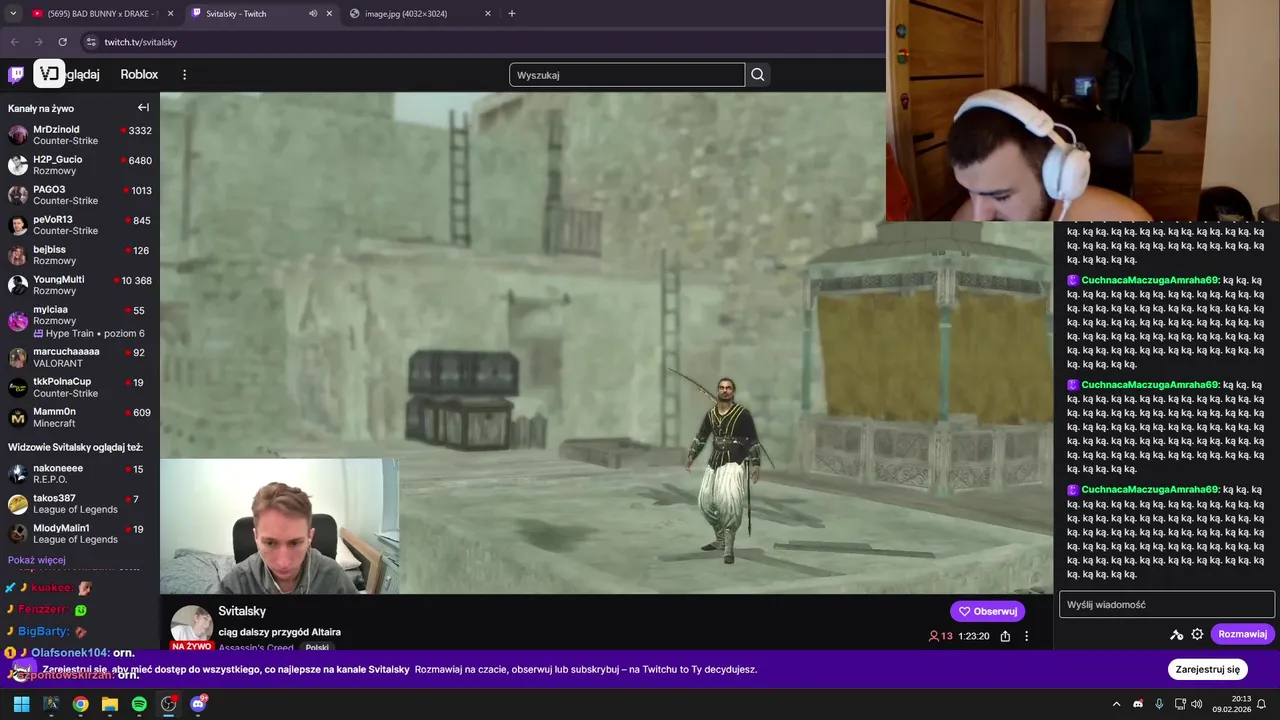Open chat settings gear icon
Viewport: 1280px width, 720px height.
click(1197, 634)
